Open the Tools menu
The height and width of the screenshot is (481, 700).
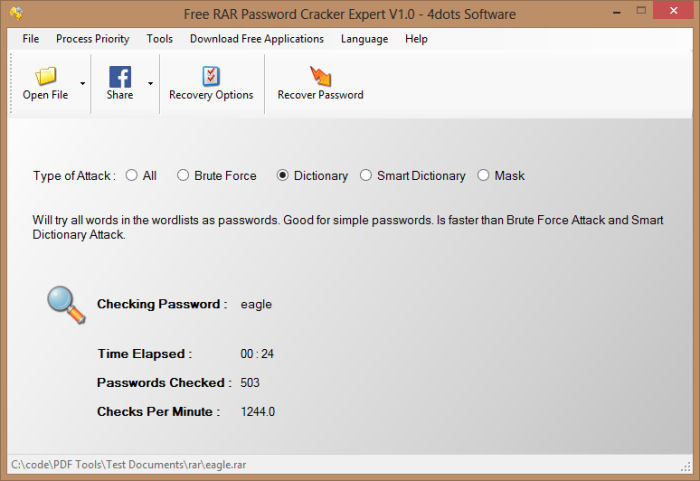(159, 39)
